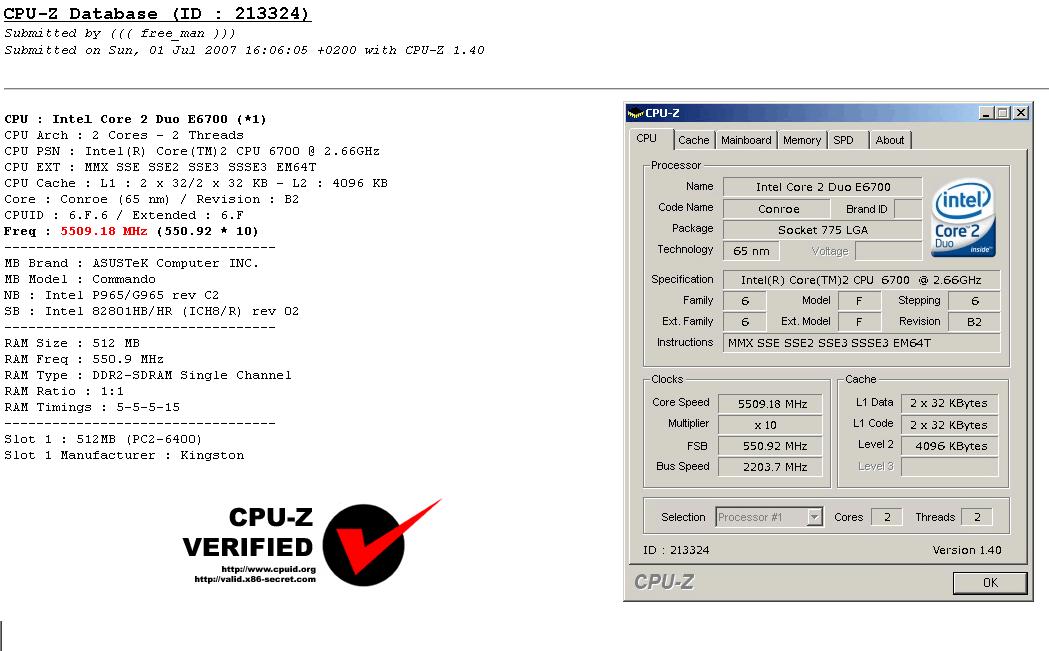The height and width of the screenshot is (651, 1049).
Task: Click the Technology field 65 nm
Action: pos(751,251)
